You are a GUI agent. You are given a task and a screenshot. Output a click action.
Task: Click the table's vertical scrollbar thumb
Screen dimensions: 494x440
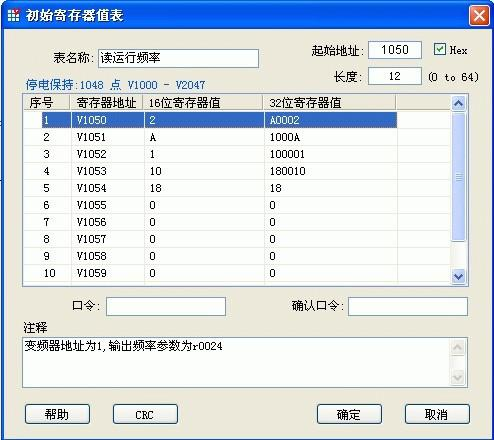pyautogui.click(x=458, y=177)
